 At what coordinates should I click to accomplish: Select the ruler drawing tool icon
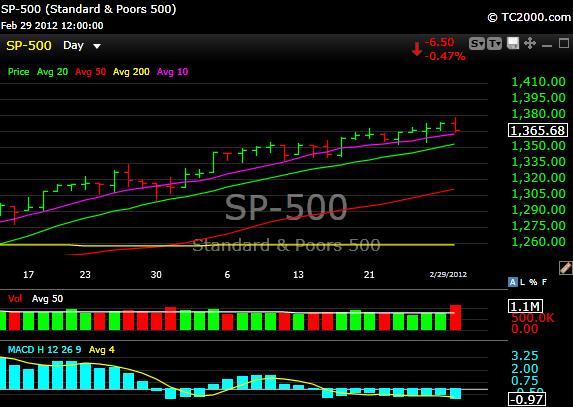(x=565, y=268)
